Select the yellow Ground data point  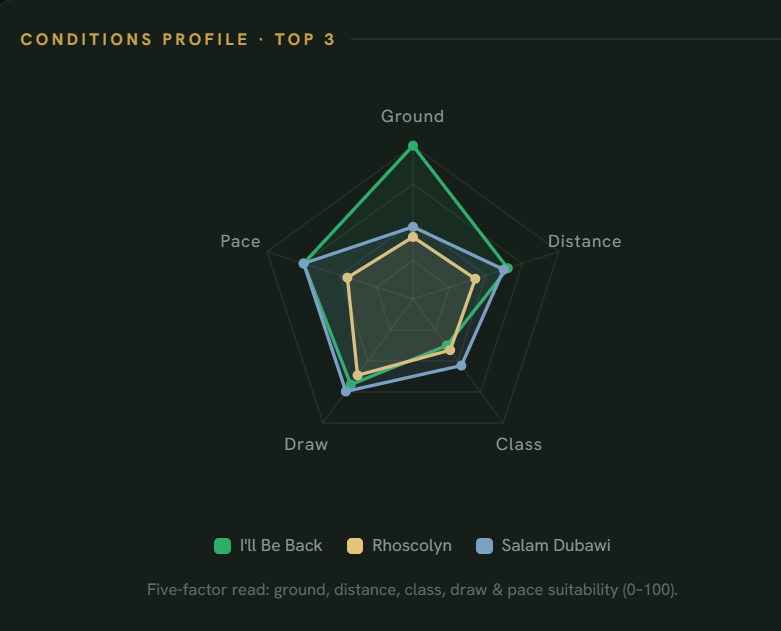click(x=412, y=238)
